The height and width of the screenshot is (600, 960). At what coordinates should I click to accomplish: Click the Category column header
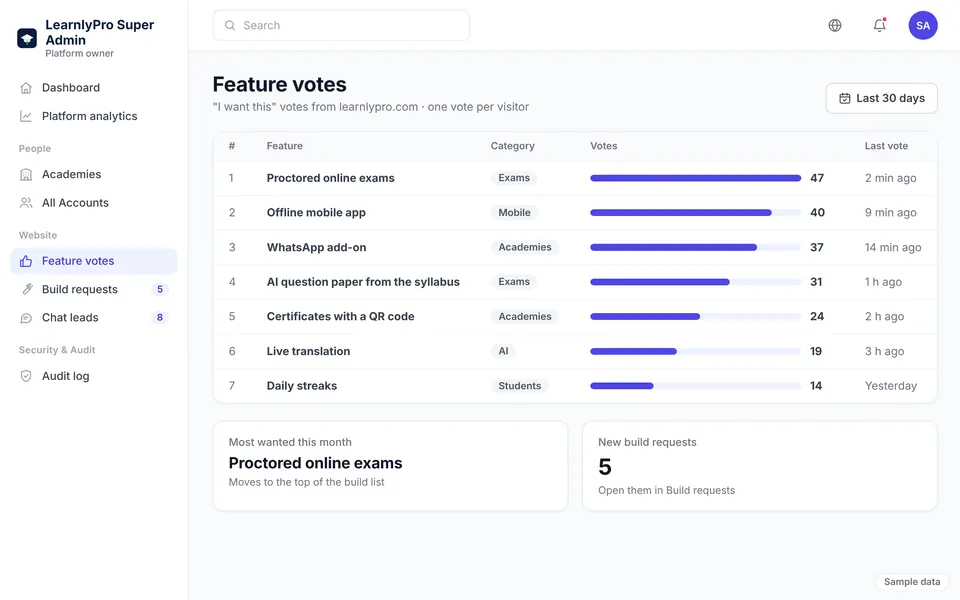coord(512,146)
